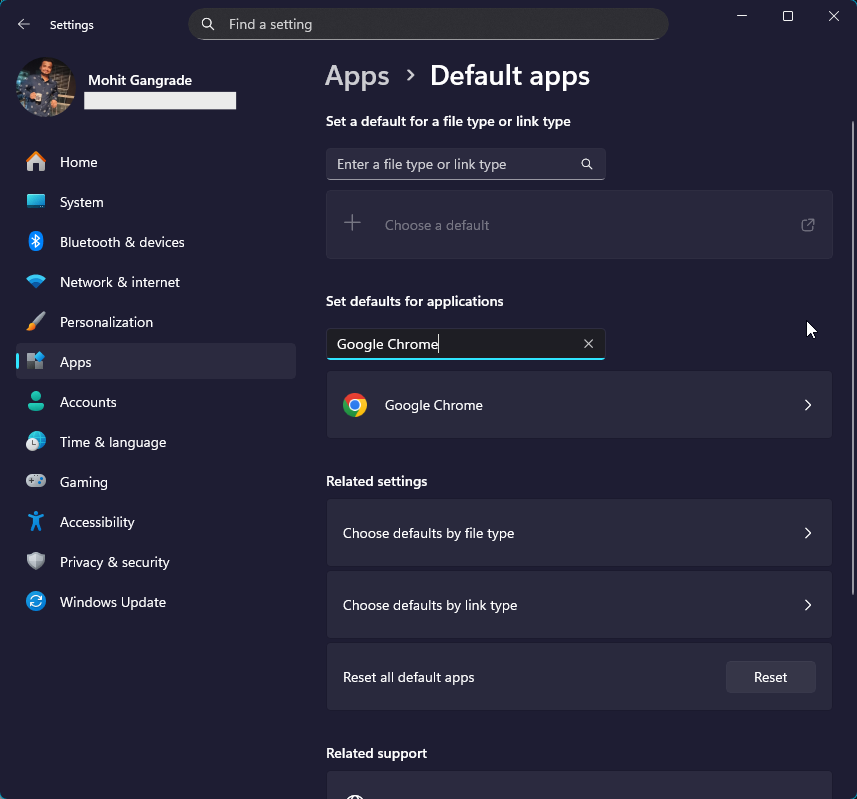Expand Choose defaults by link type

[x=808, y=605]
